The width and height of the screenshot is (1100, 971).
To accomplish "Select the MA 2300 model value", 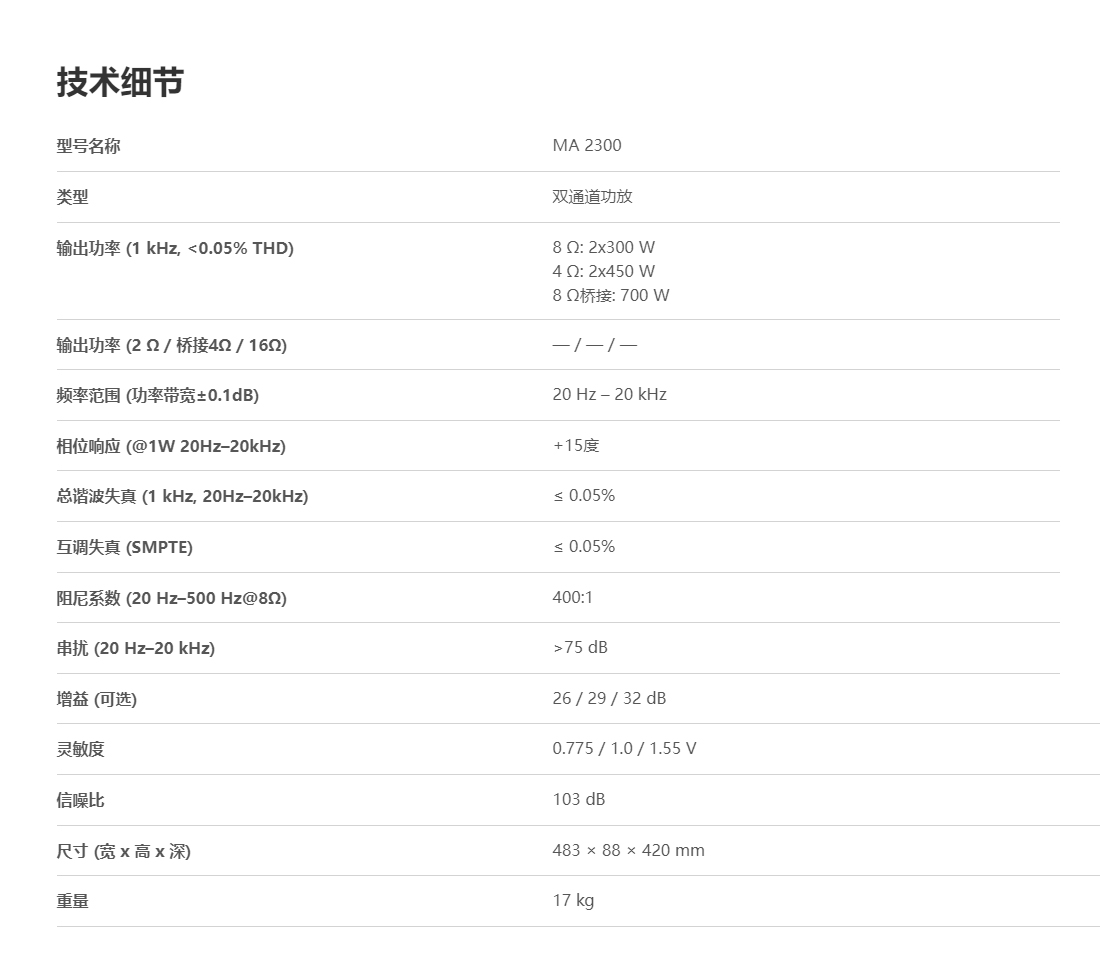I will pos(586,145).
